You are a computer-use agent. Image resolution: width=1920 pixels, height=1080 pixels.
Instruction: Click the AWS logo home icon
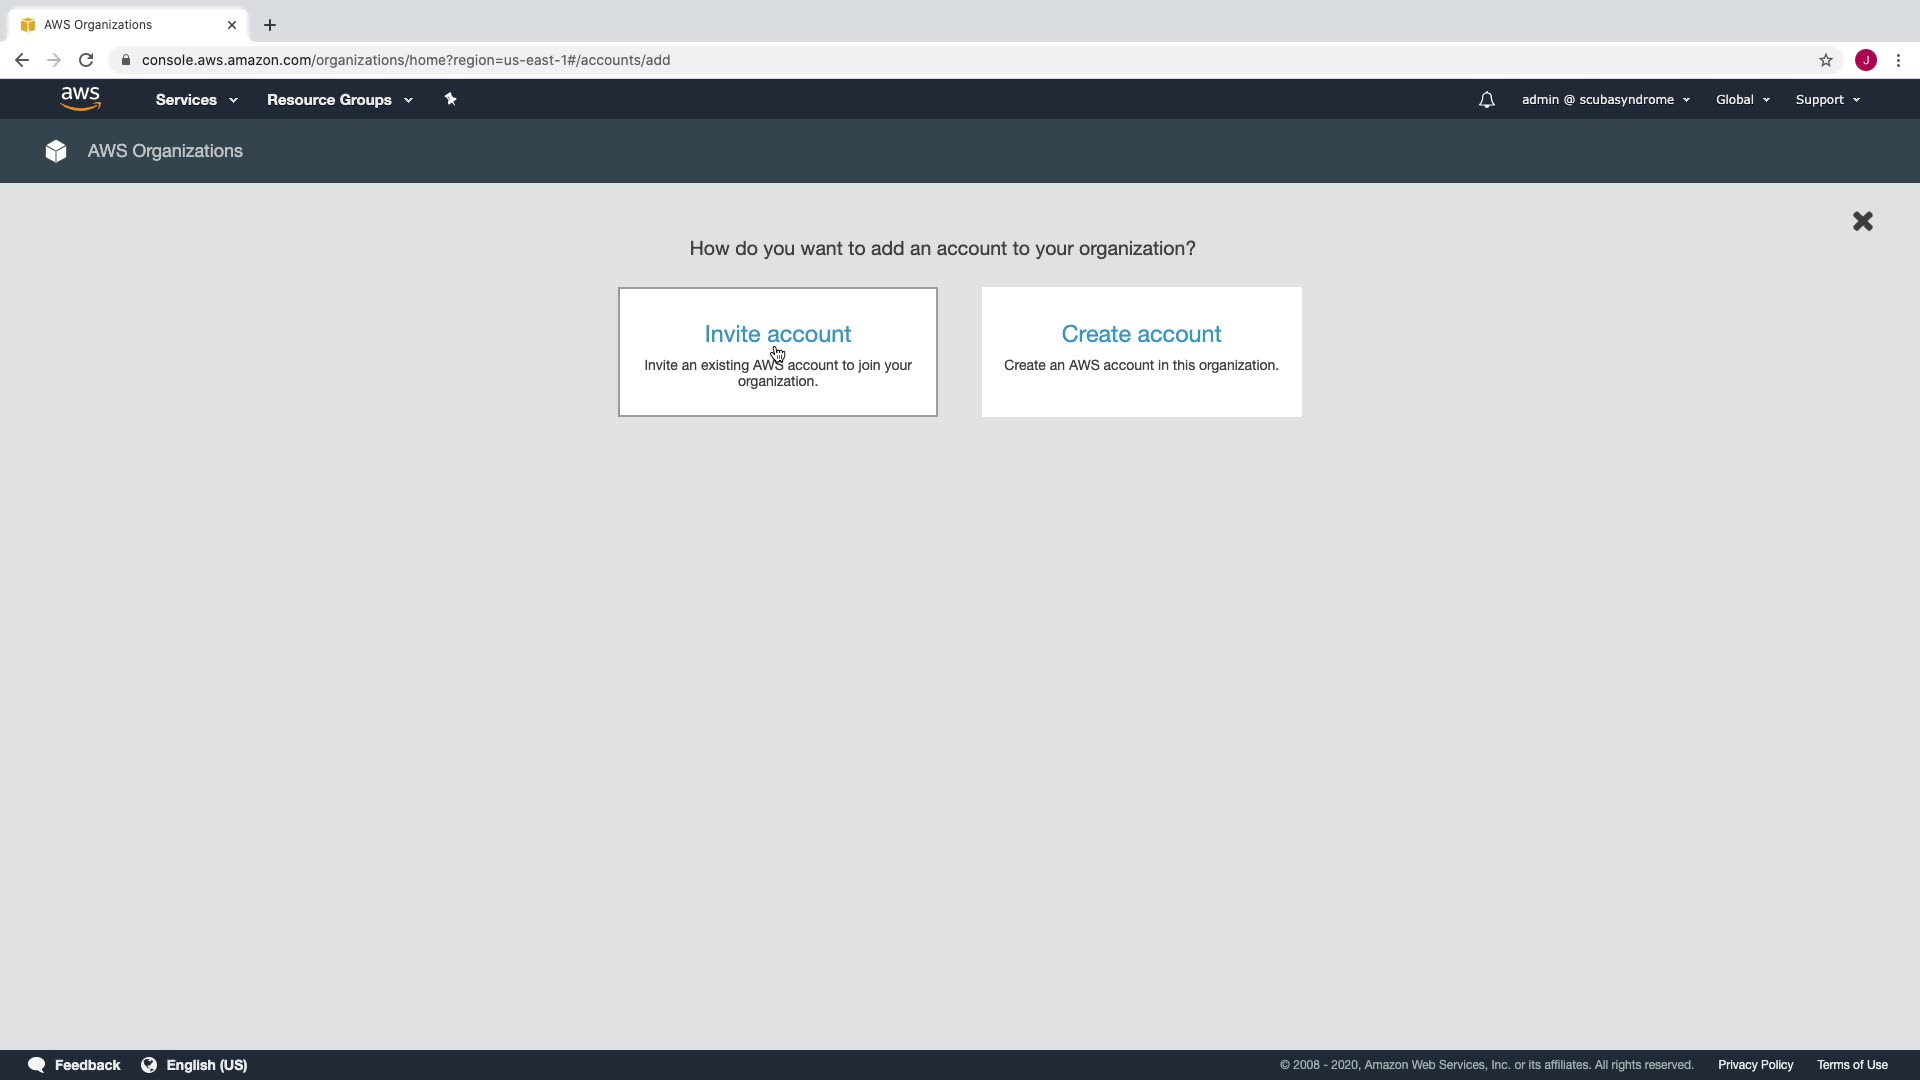(x=80, y=98)
